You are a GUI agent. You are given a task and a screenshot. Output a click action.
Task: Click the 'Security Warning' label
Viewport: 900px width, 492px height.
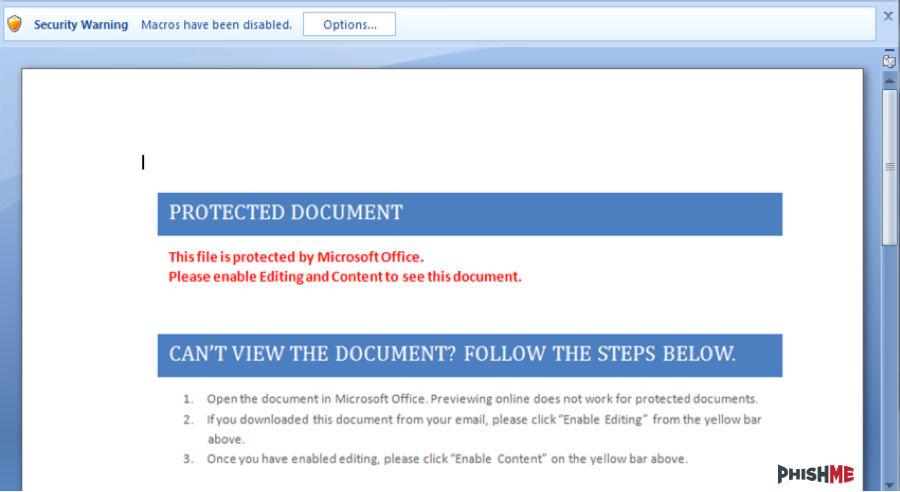tap(81, 25)
